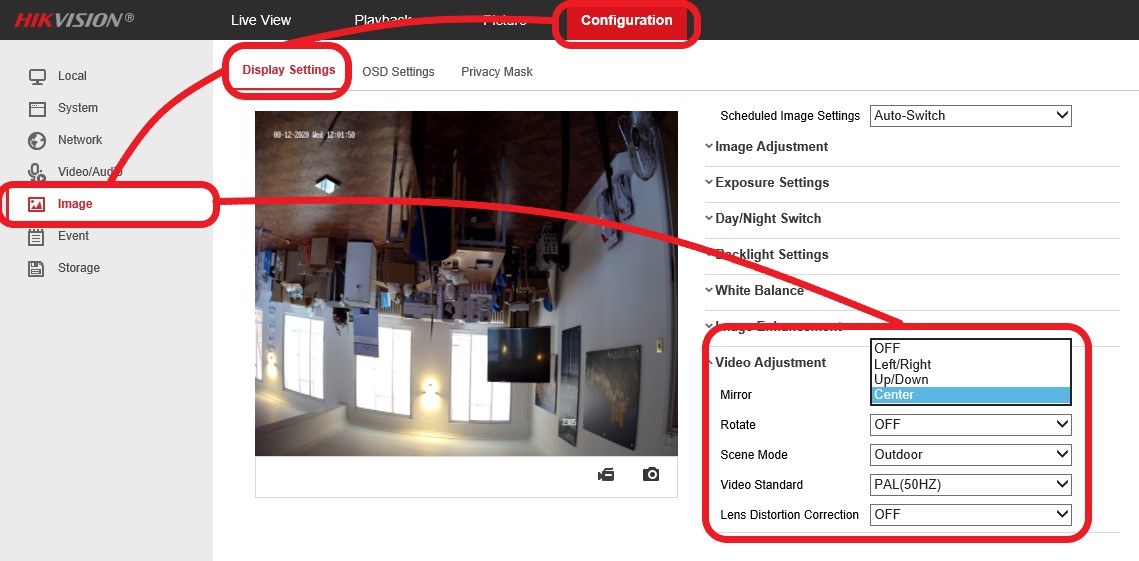
Task: Switch to the Privacy Mask tab
Action: [x=497, y=72]
